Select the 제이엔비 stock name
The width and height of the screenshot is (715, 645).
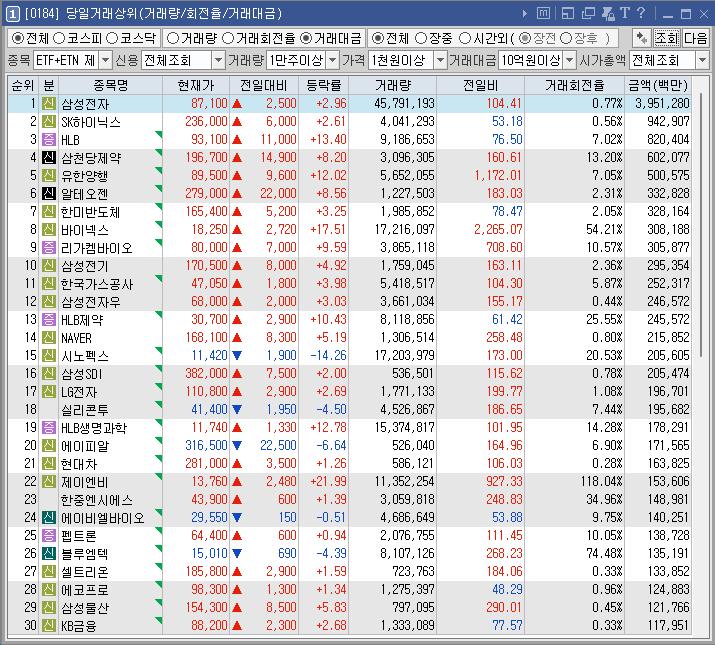[84, 481]
